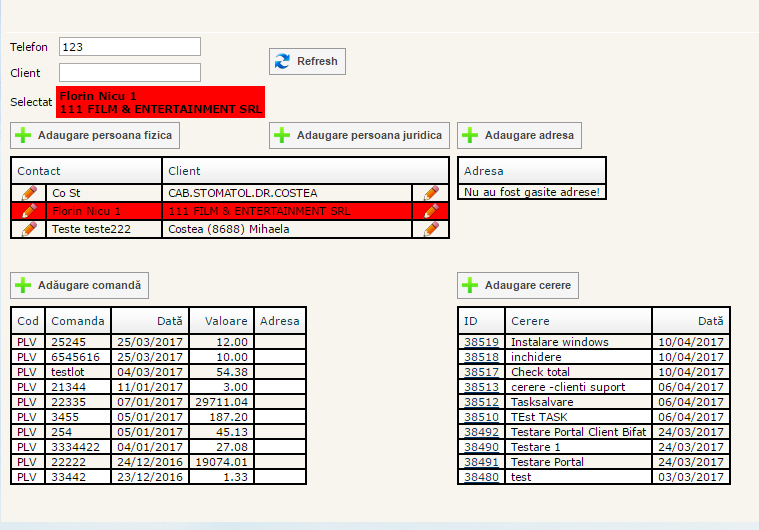
Task: Click Adaugare cerere button
Action: point(518,285)
